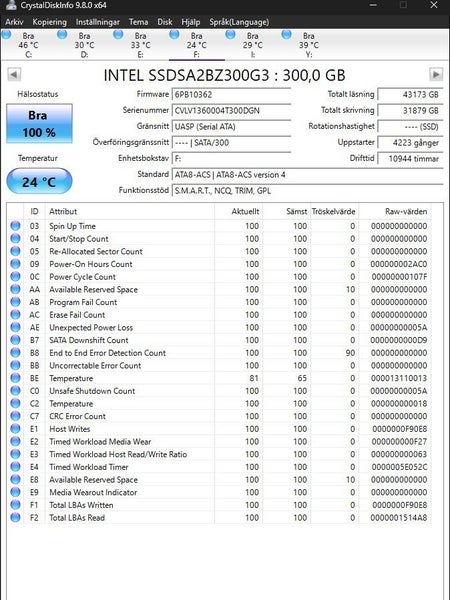Go to next disk with right arrow
The image size is (450, 600).
(436, 74)
